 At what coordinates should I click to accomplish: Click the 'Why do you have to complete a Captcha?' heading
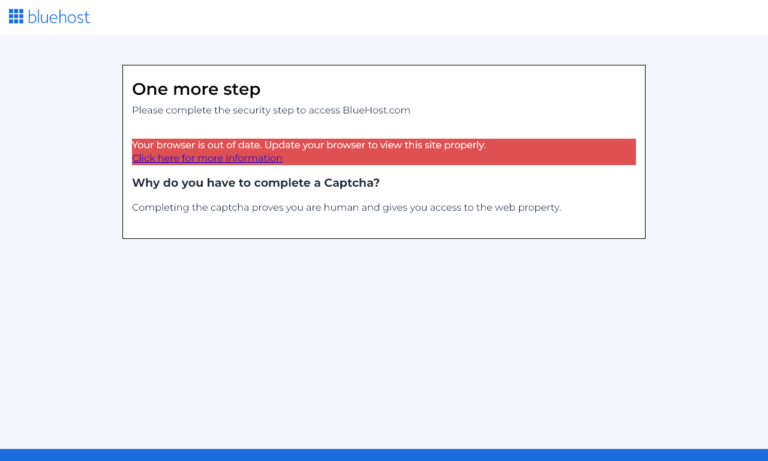click(256, 183)
